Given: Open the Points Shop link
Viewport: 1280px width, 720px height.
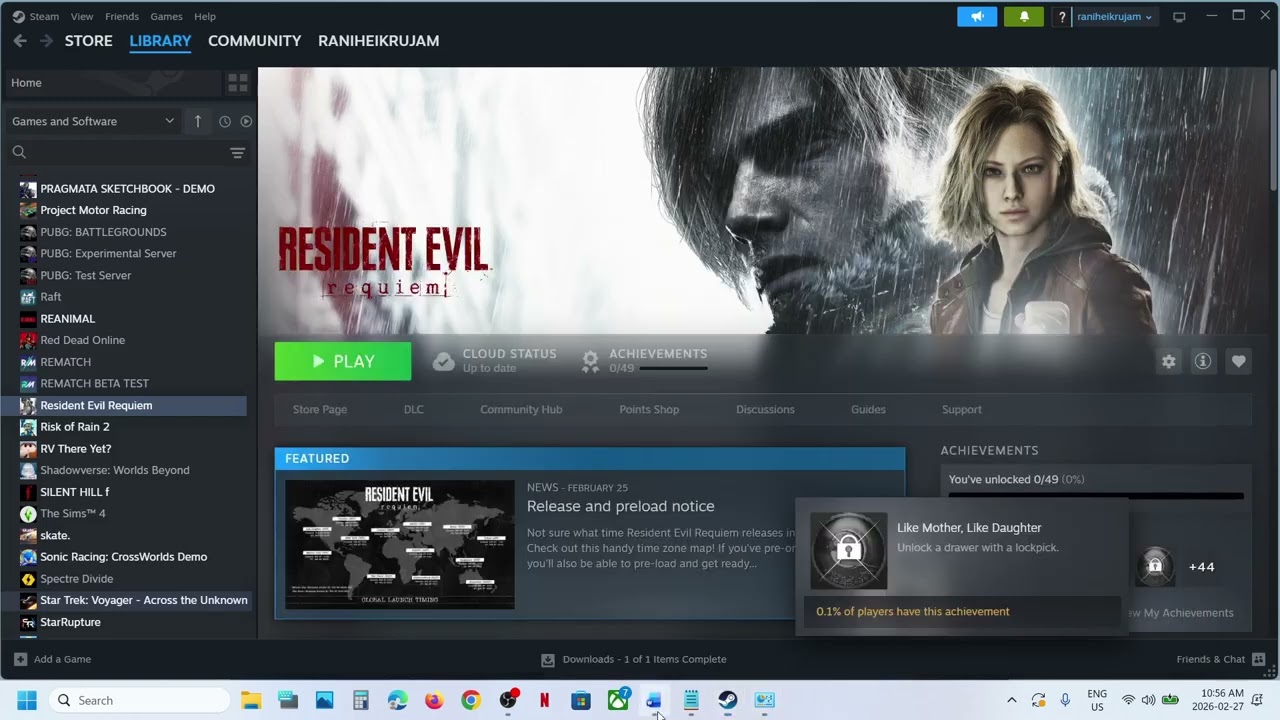Looking at the screenshot, I should coord(649,410).
